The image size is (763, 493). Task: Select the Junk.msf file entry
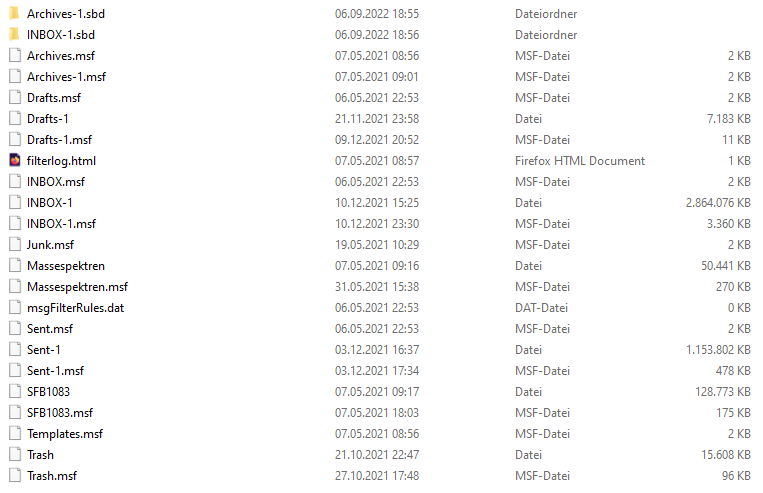click(50, 245)
